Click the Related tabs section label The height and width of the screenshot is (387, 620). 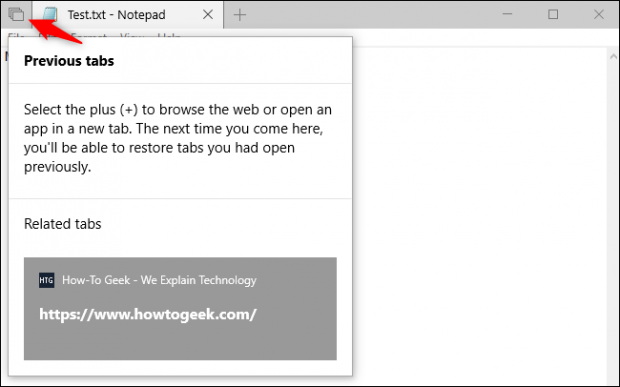point(62,224)
